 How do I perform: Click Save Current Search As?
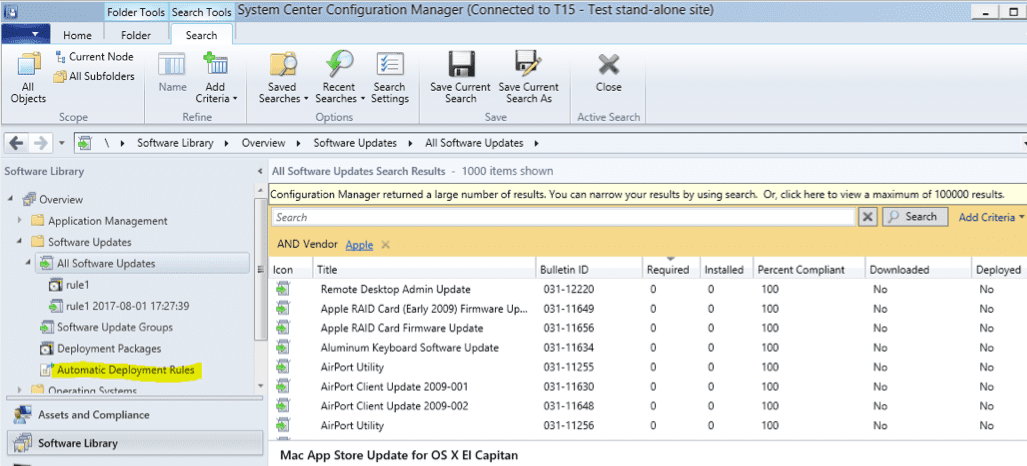click(529, 77)
